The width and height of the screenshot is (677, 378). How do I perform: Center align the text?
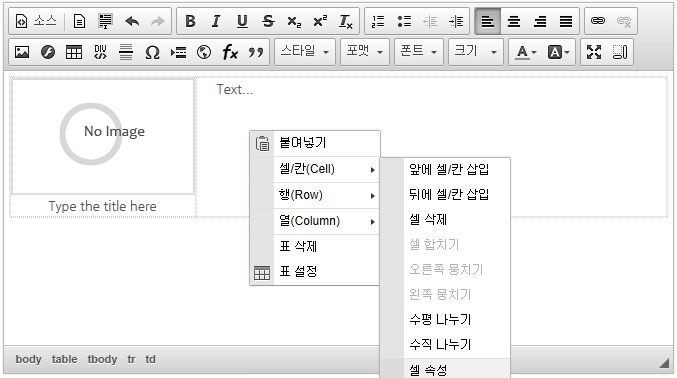514,21
